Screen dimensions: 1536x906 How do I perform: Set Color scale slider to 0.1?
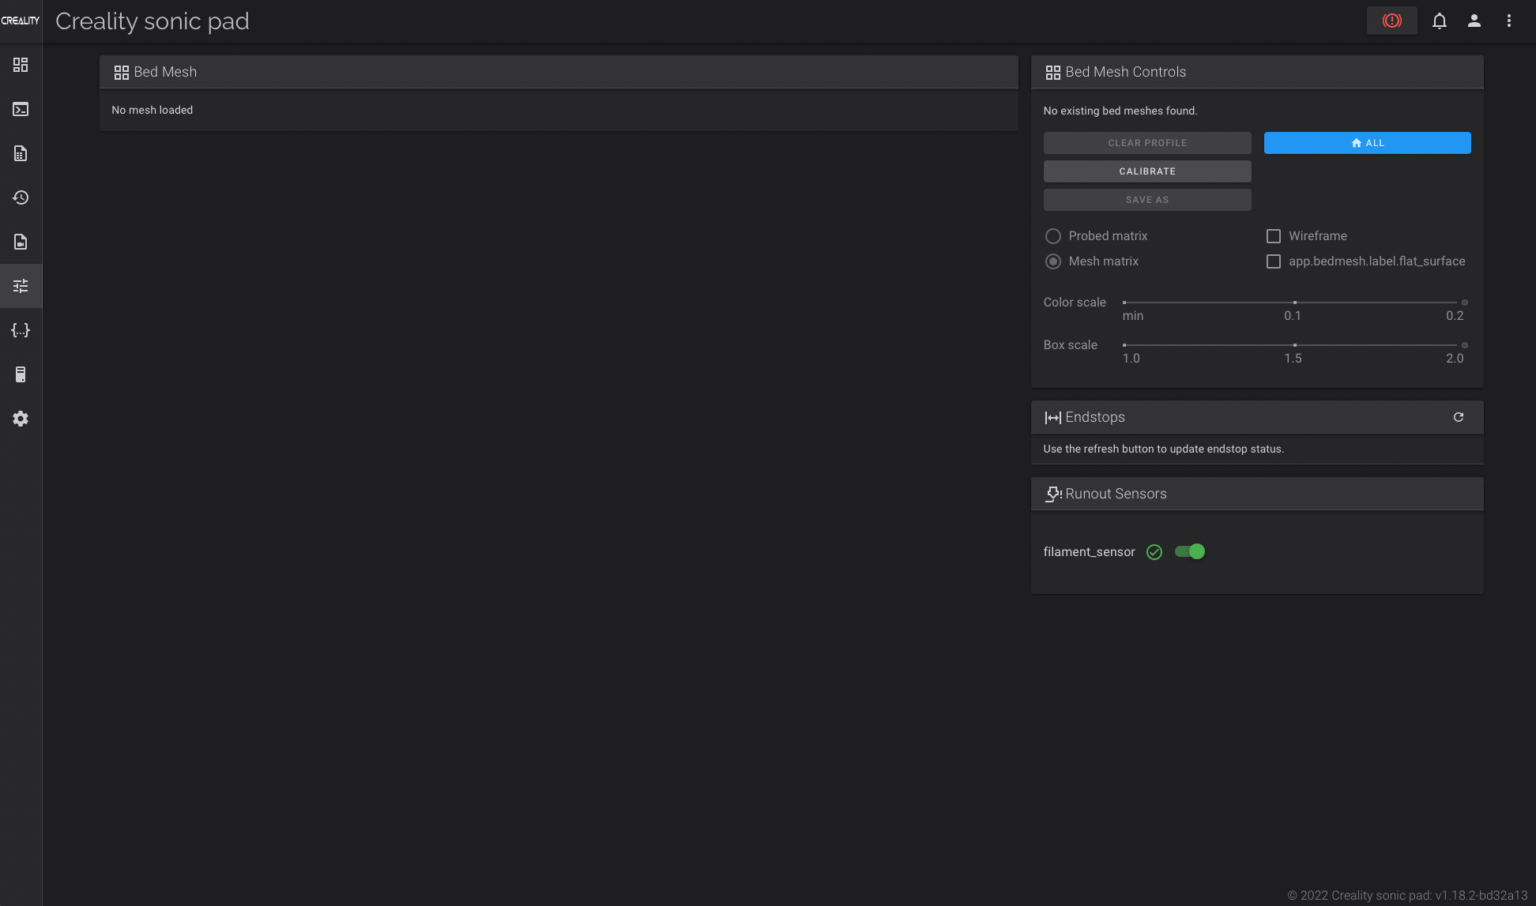tap(1294, 302)
